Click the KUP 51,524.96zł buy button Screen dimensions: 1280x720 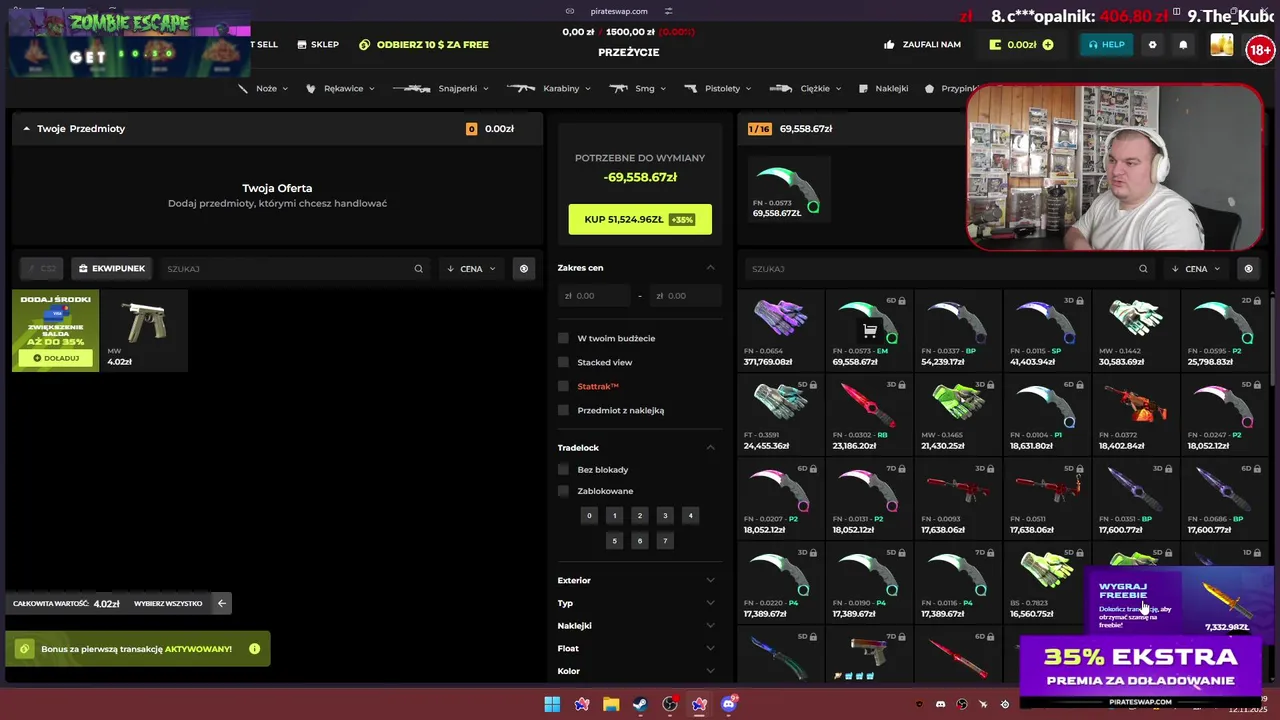(640, 219)
